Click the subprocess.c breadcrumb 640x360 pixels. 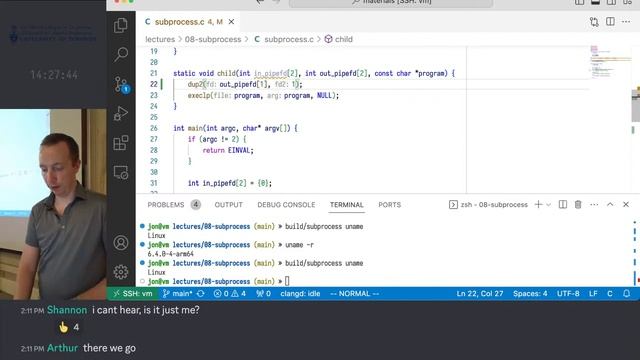pyautogui.click(x=284, y=39)
